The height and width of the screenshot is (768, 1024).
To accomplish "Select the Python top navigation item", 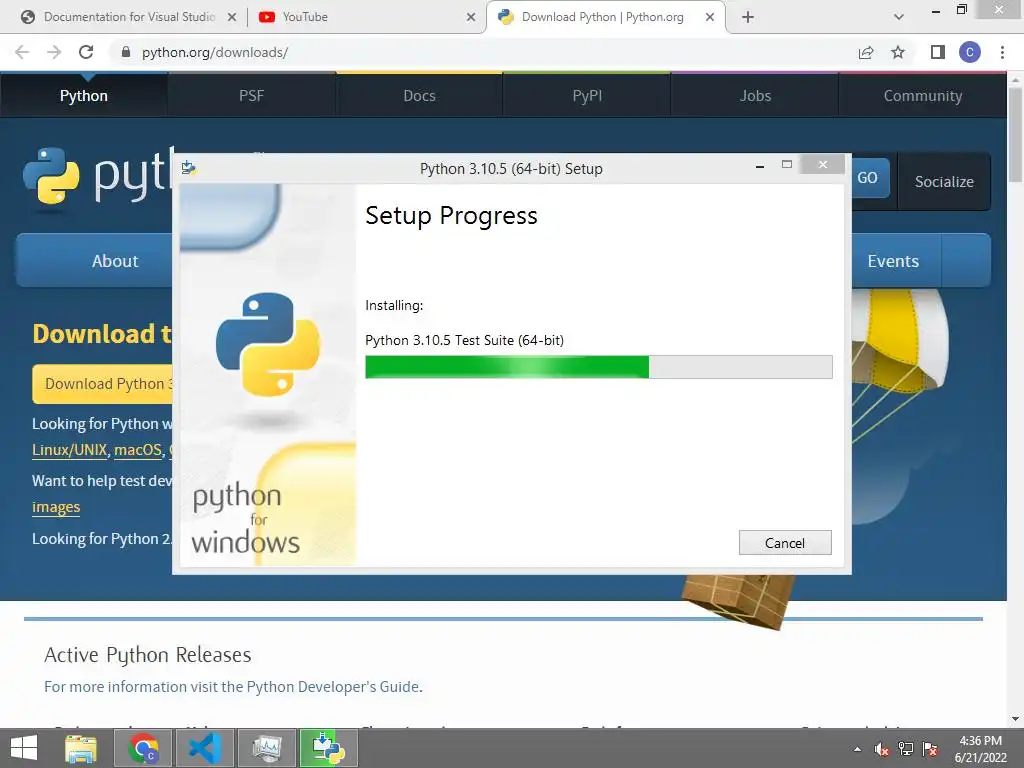I will point(84,95).
